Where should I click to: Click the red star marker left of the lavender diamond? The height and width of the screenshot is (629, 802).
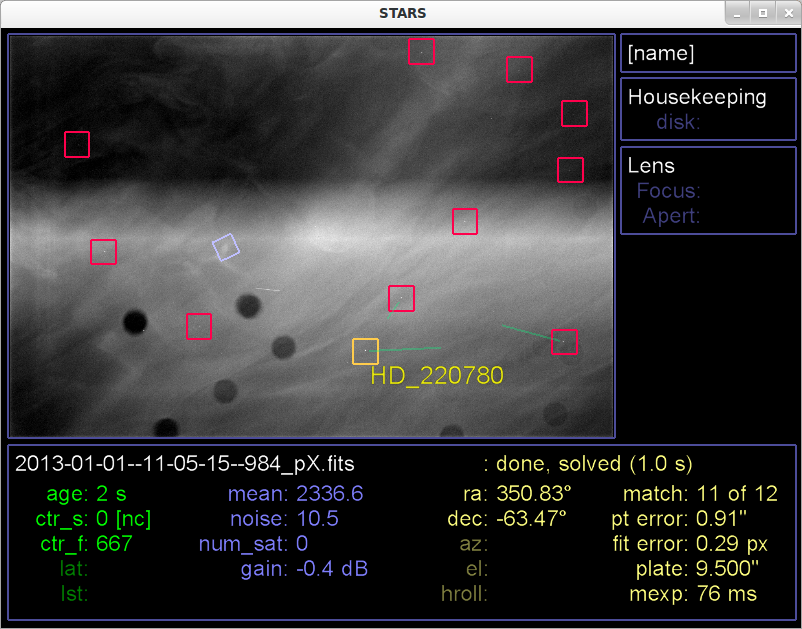coord(103,252)
